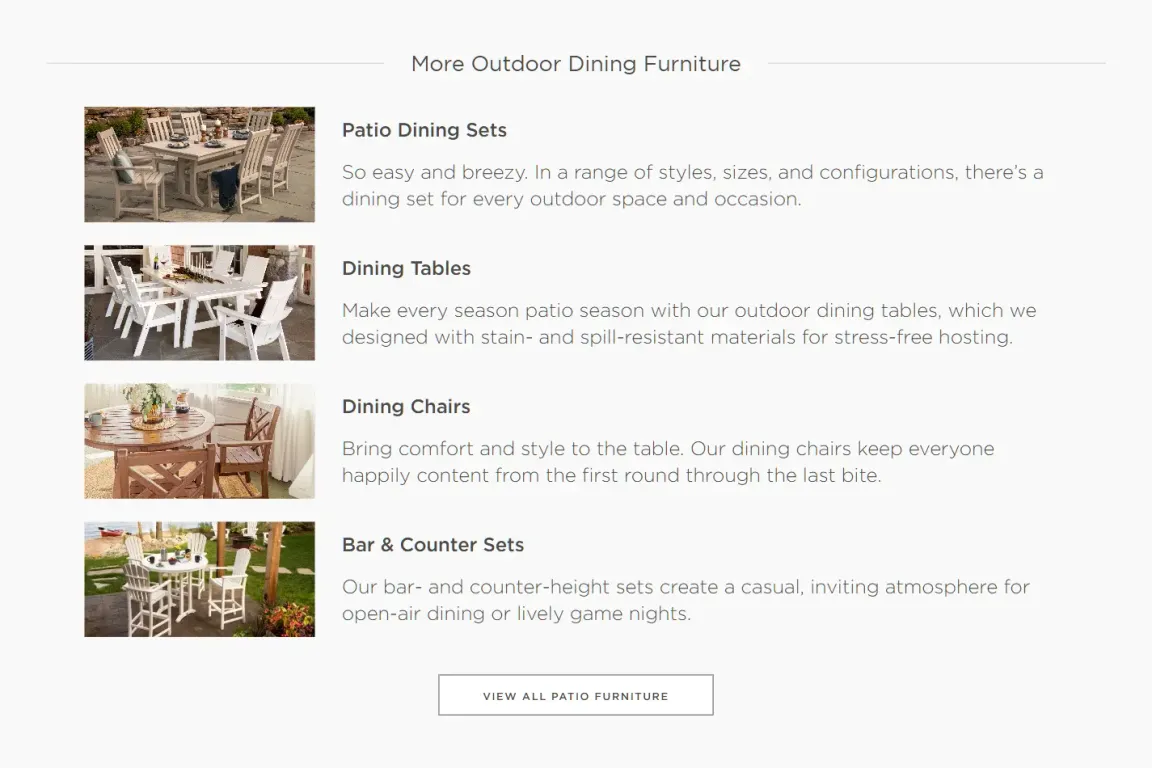Open the Patio Dining Sets heading link
The width and height of the screenshot is (1152, 768).
coord(424,130)
